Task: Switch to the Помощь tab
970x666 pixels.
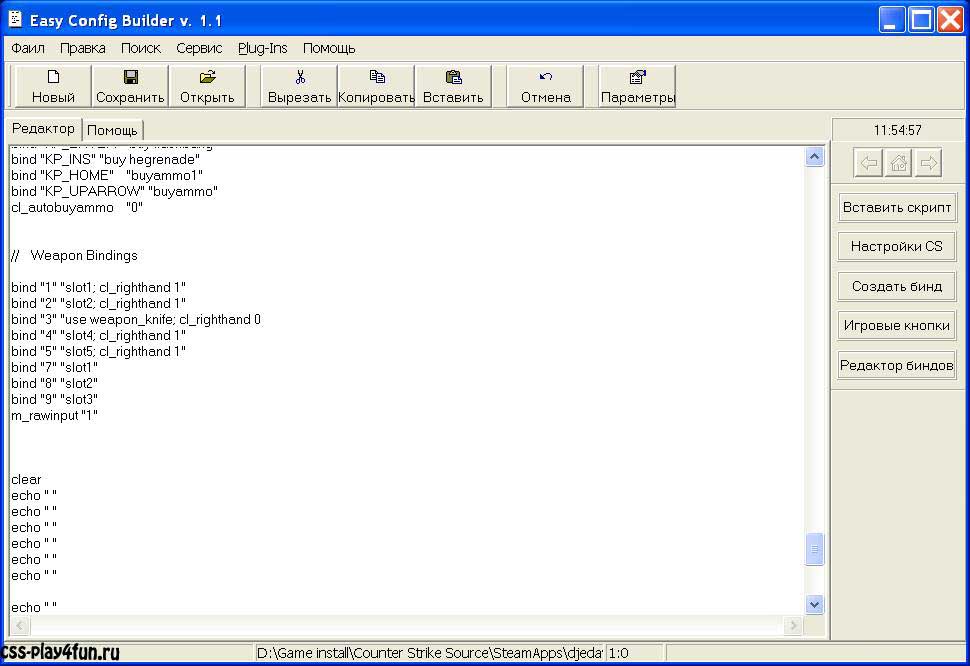Action: coord(112,130)
